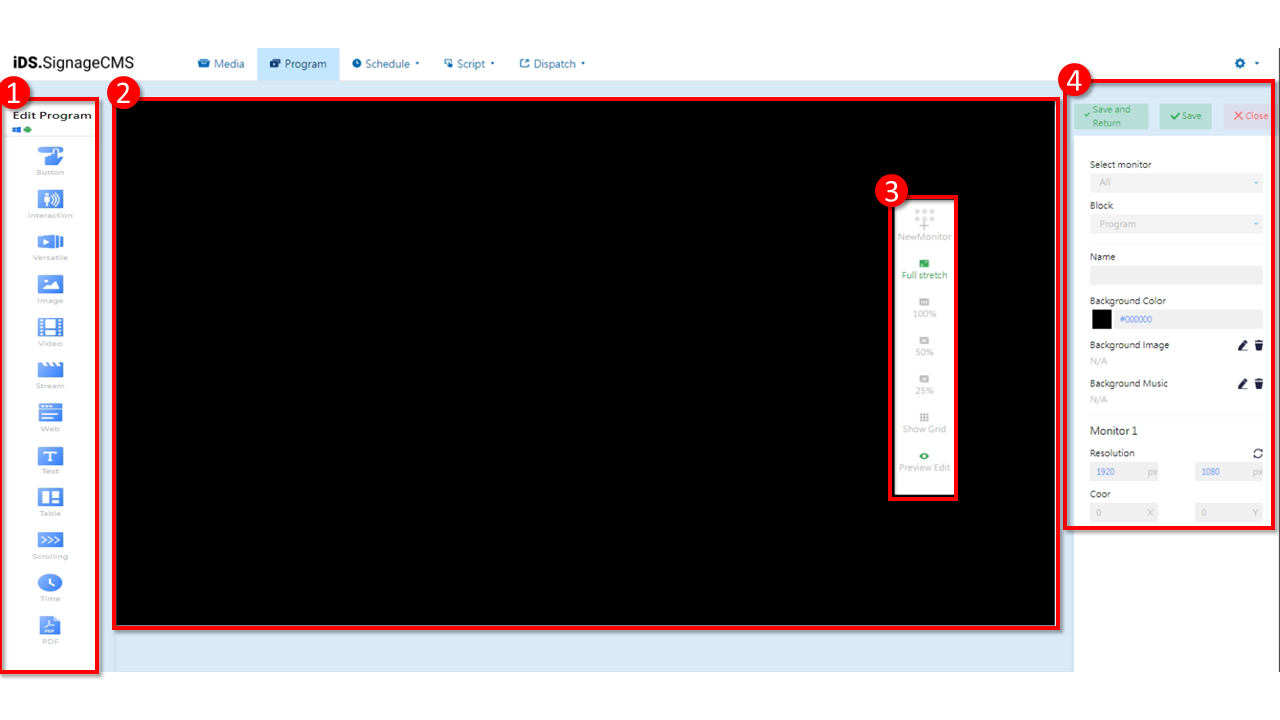Click the Save and Return button

1111,116
